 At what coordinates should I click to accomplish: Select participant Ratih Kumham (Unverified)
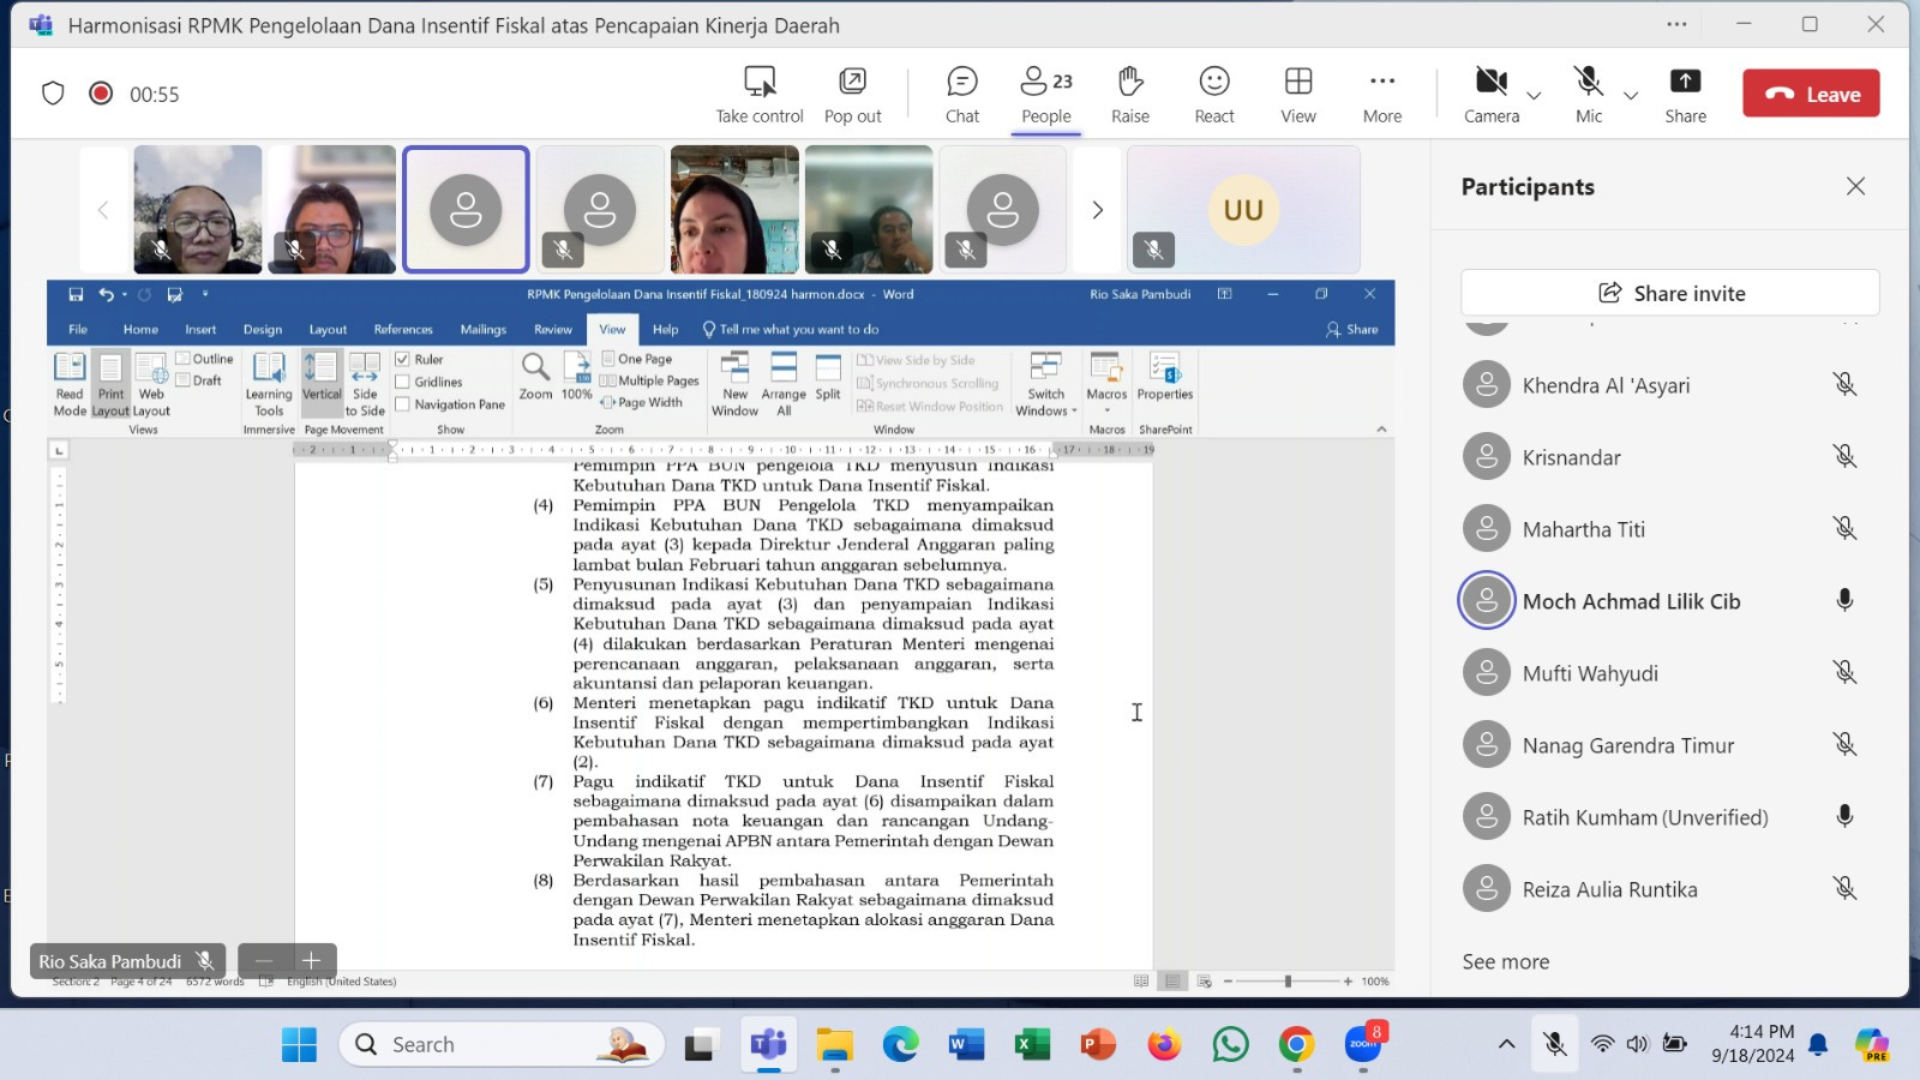point(1660,817)
